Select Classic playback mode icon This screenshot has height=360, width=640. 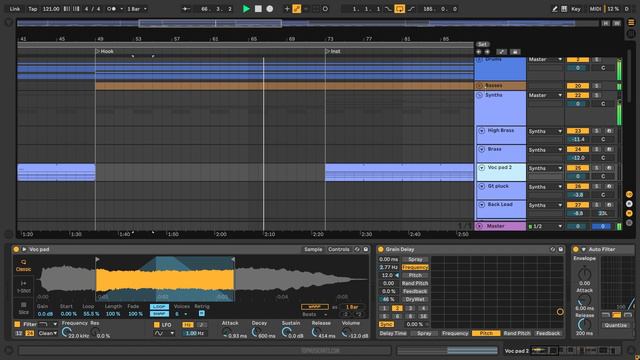(23, 265)
